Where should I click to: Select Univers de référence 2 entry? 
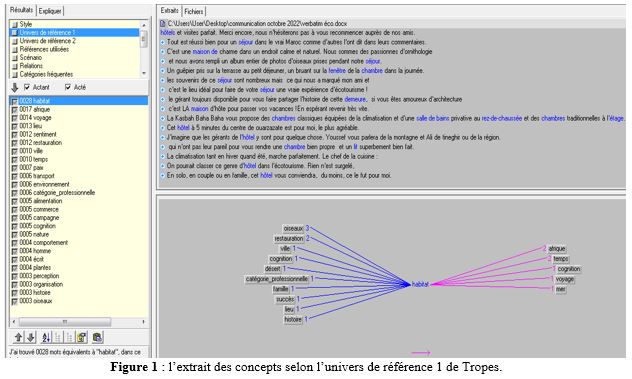(x=48, y=41)
